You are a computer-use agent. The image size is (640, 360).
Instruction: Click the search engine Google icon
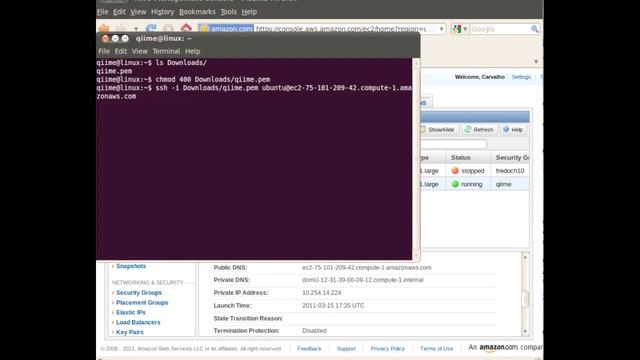pos(457,29)
